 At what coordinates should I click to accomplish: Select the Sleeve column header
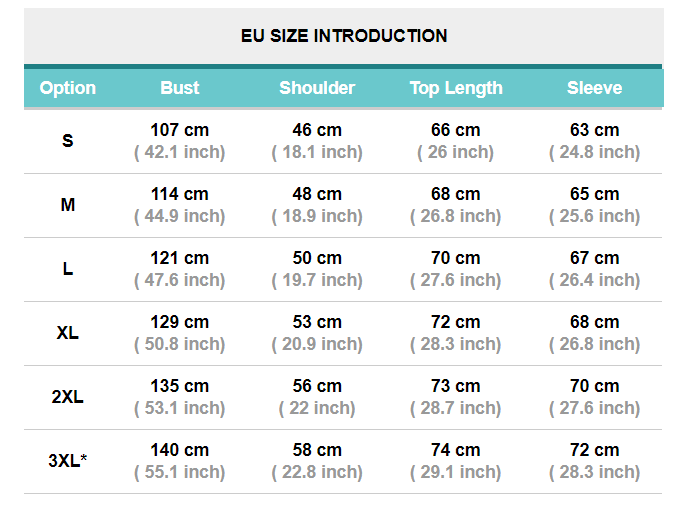point(594,88)
